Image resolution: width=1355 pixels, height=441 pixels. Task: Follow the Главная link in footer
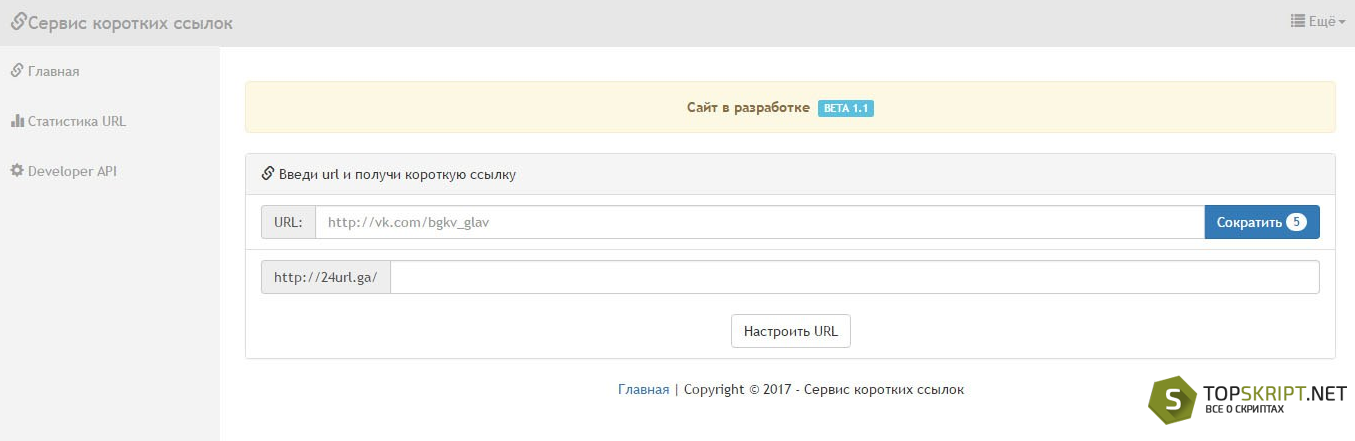tap(643, 390)
